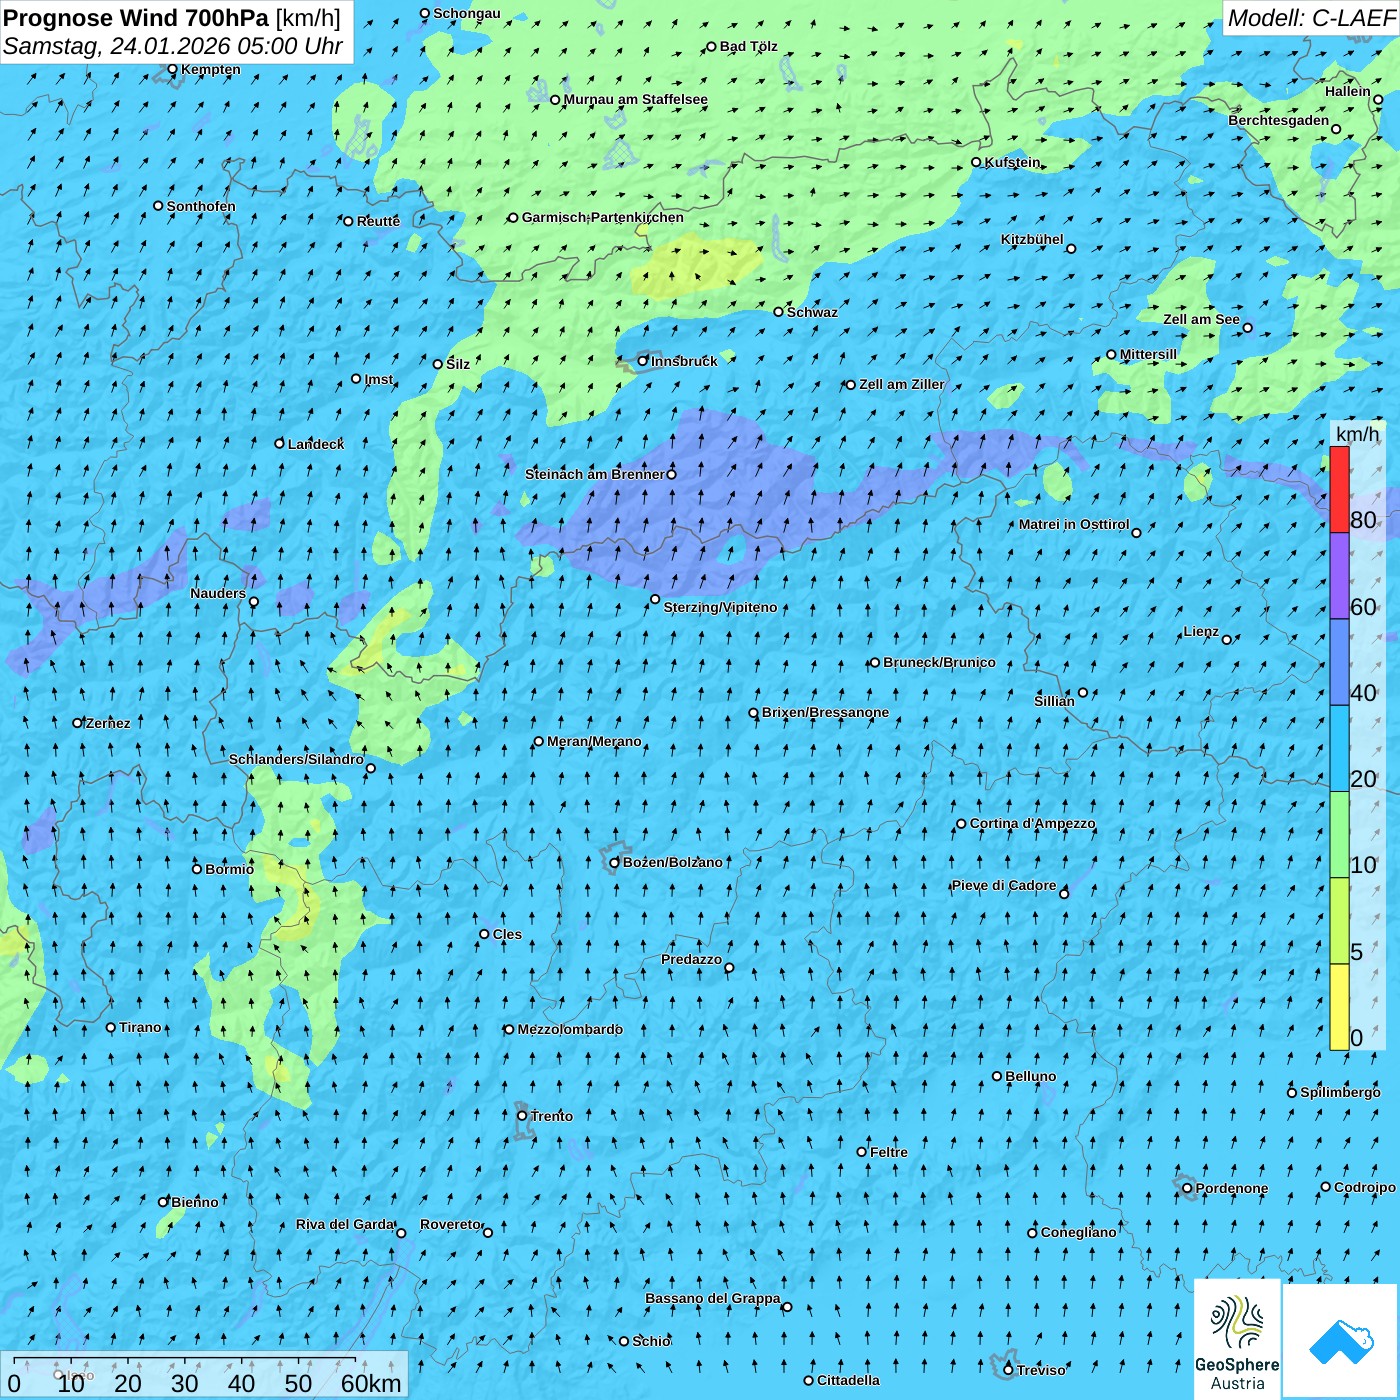Click the Garmisch-Partenkirchen label
The width and height of the screenshot is (1400, 1400).
603,217
